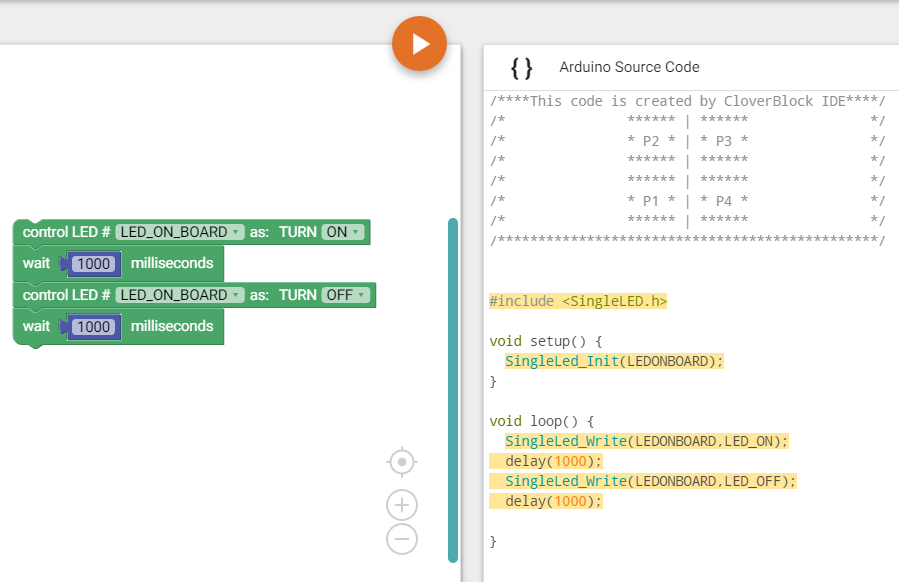Click the SingleLed_Write LED_ON code line
Image resolution: width=899 pixels, height=582 pixels.
(647, 441)
